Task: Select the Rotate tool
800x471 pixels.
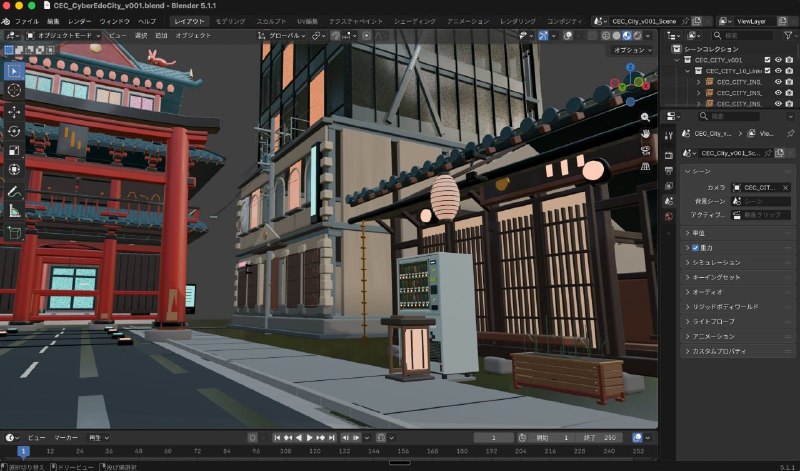Action: coord(14,131)
